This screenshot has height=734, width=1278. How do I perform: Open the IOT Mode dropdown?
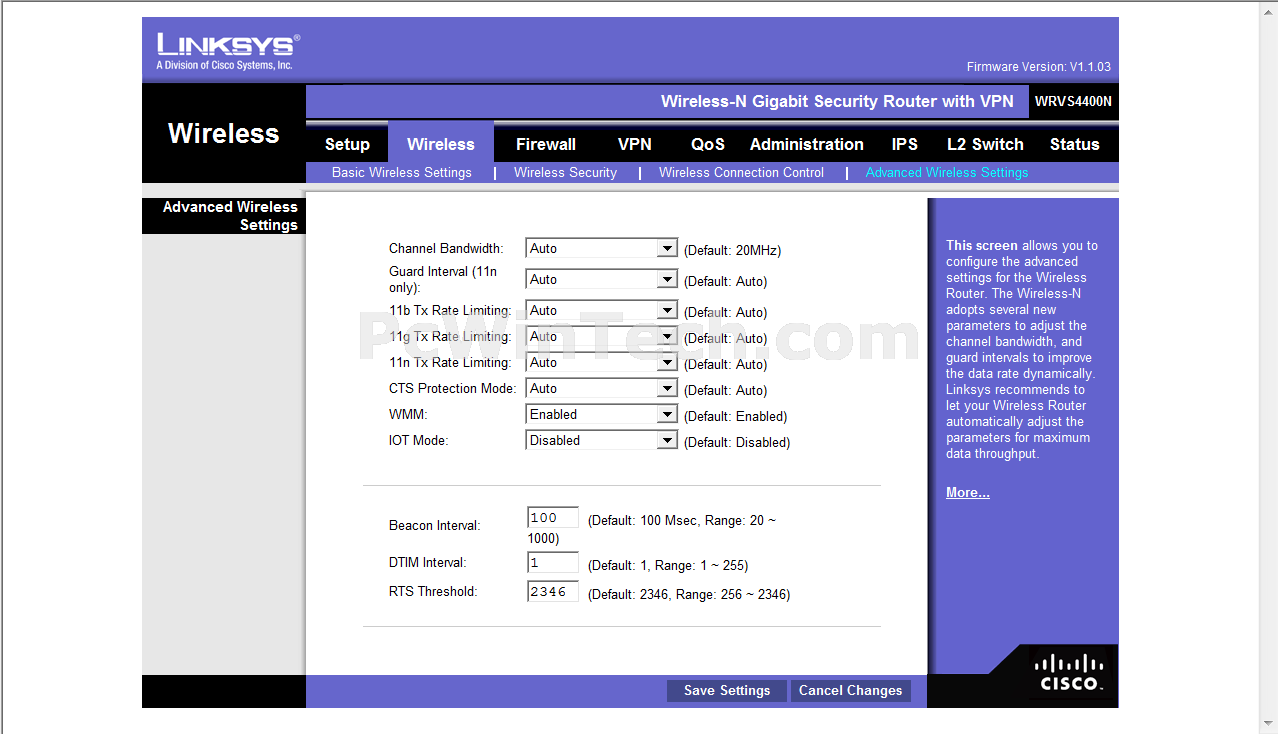pyautogui.click(x=602, y=441)
